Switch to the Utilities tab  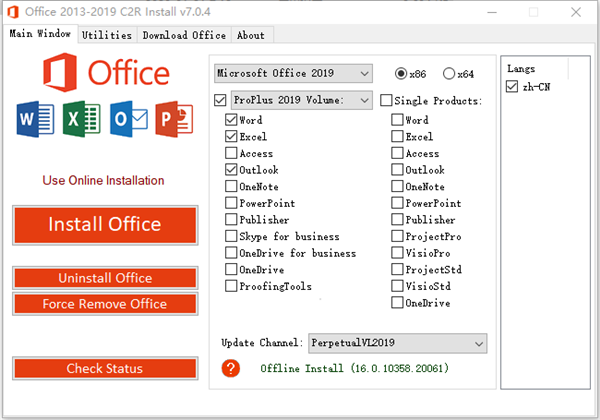click(x=107, y=35)
